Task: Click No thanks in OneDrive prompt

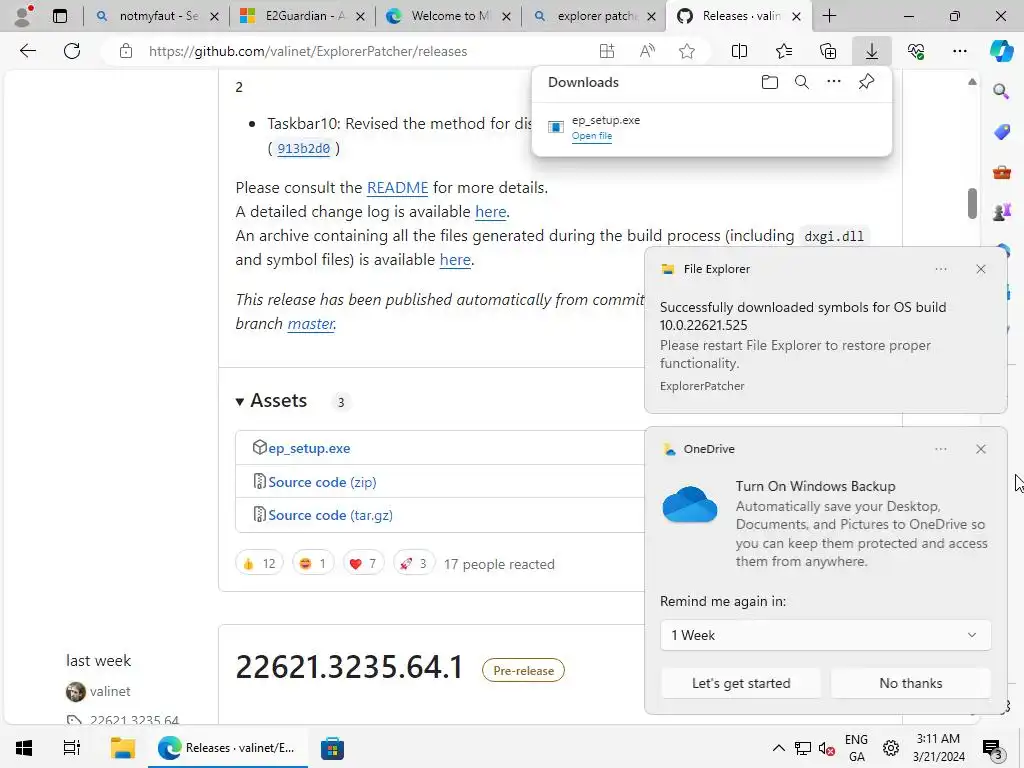Action: [910, 684]
